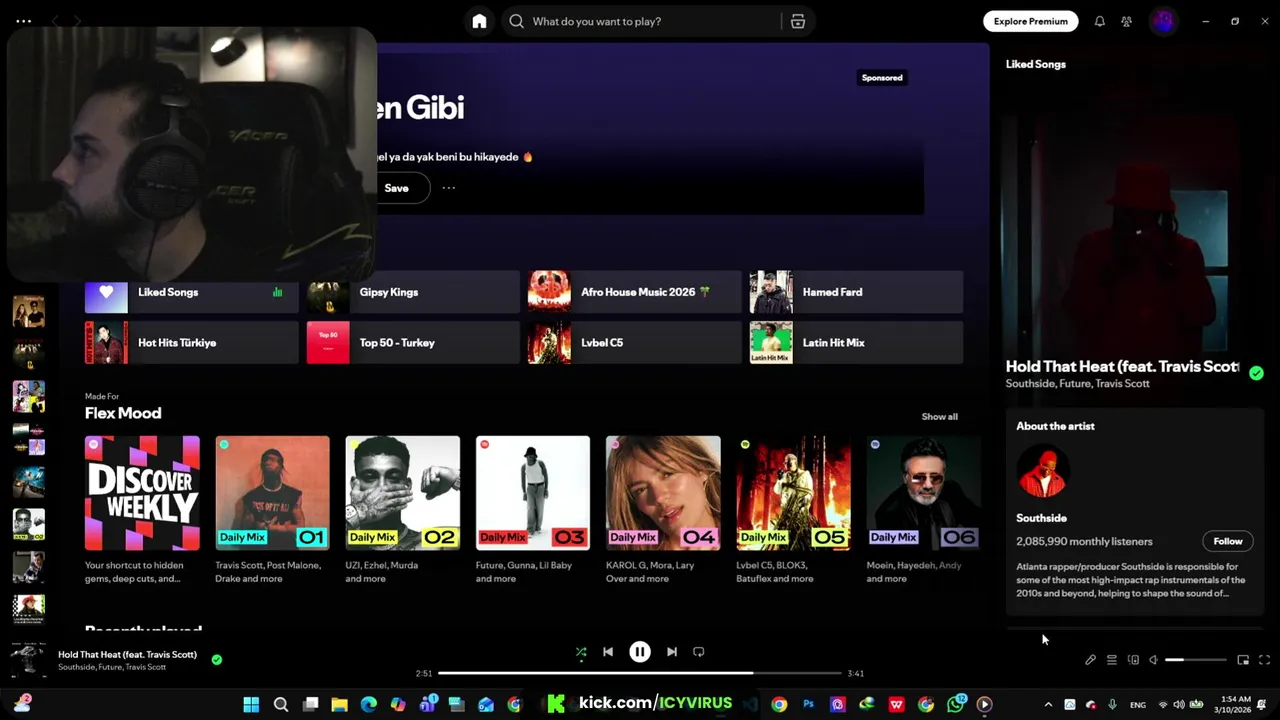Open Liked Songs header in right panel

click(1036, 64)
